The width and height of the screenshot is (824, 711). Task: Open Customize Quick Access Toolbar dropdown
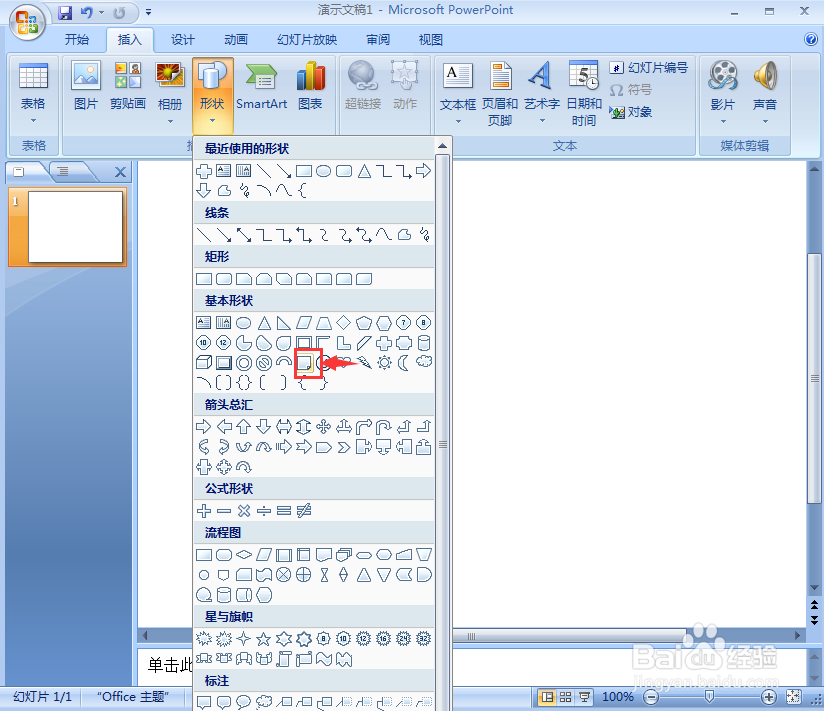[148, 12]
